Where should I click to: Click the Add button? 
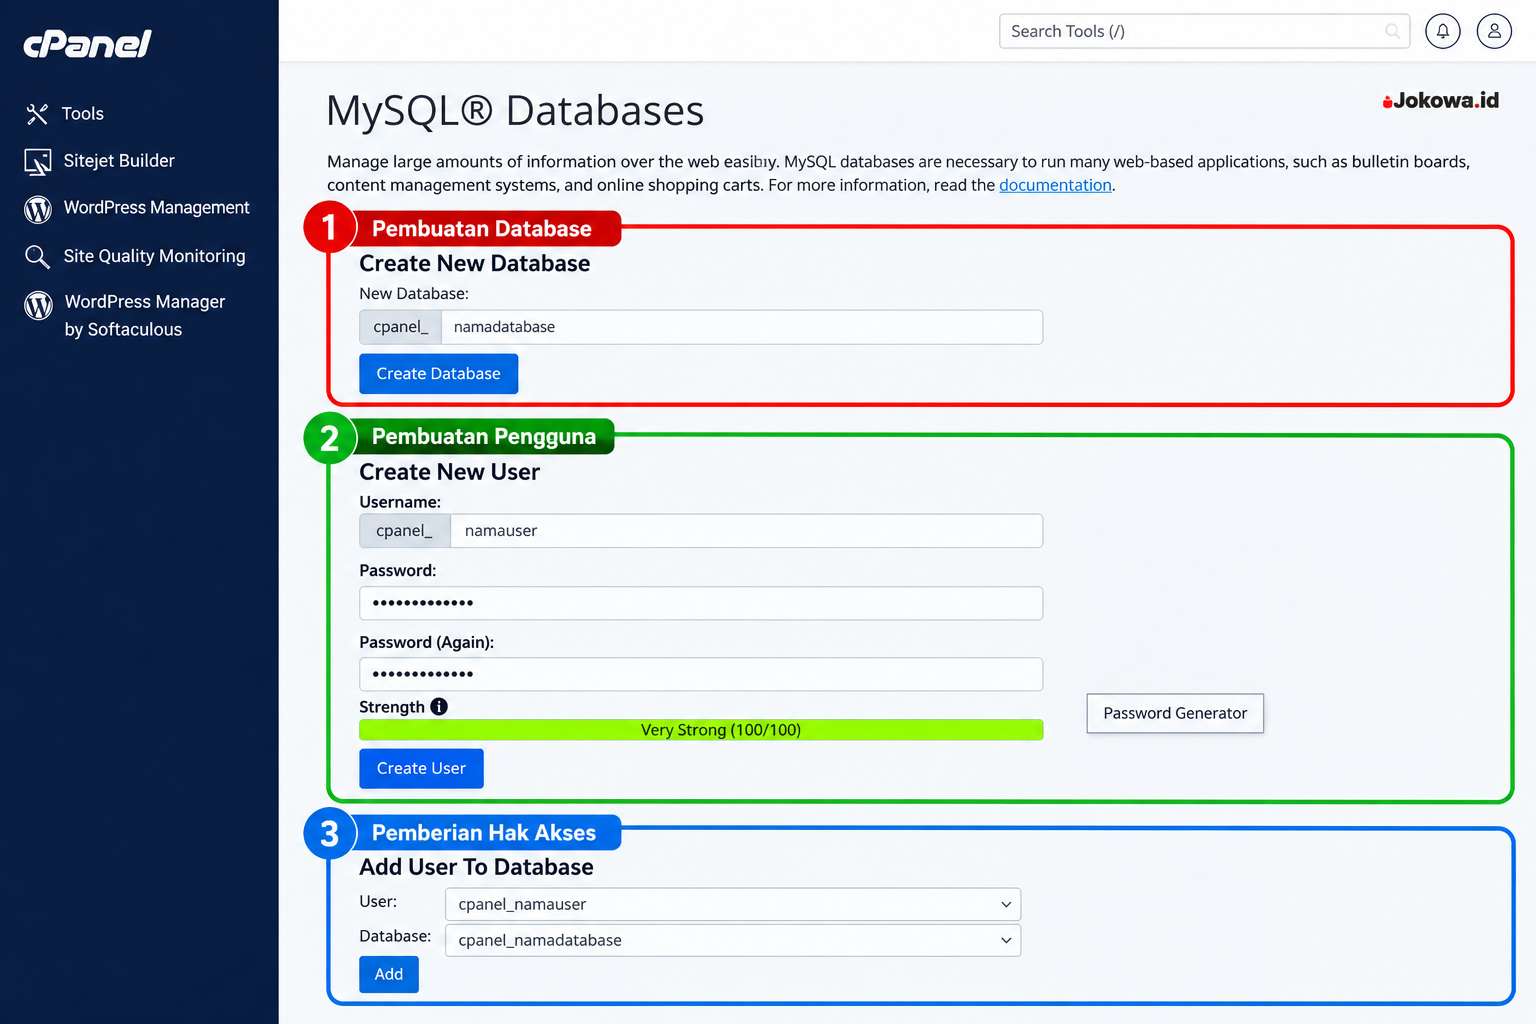point(389,974)
